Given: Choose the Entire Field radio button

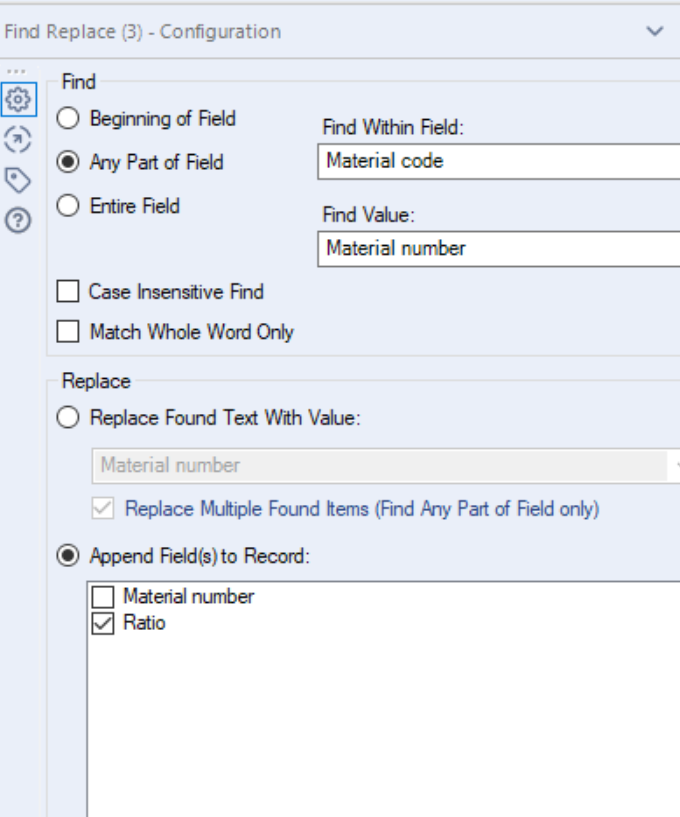Looking at the screenshot, I should point(68,206).
